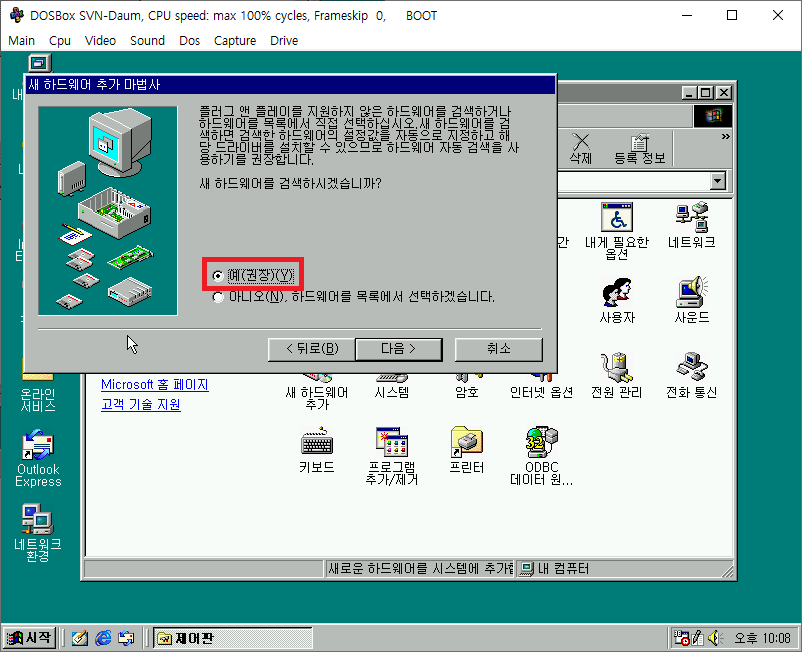Image resolution: width=802 pixels, height=652 pixels.
Task: Expand the toolbar overflow chevron
Action: tap(725, 137)
